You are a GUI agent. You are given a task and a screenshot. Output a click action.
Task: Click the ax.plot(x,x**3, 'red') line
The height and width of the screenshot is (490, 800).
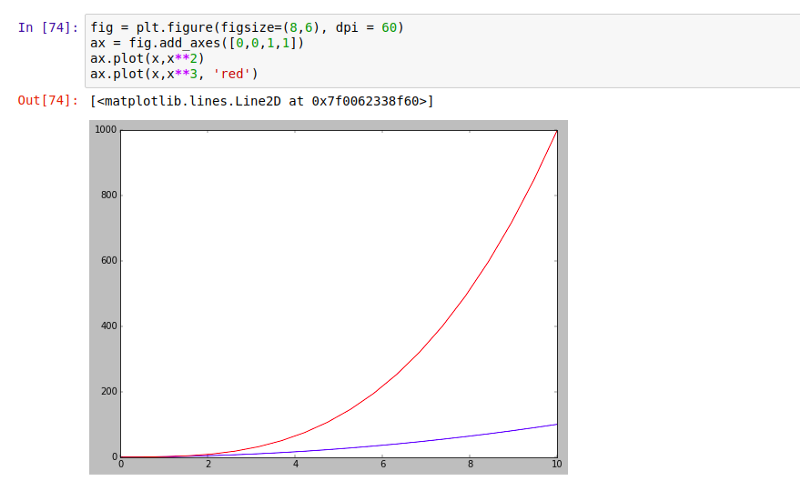(174, 74)
